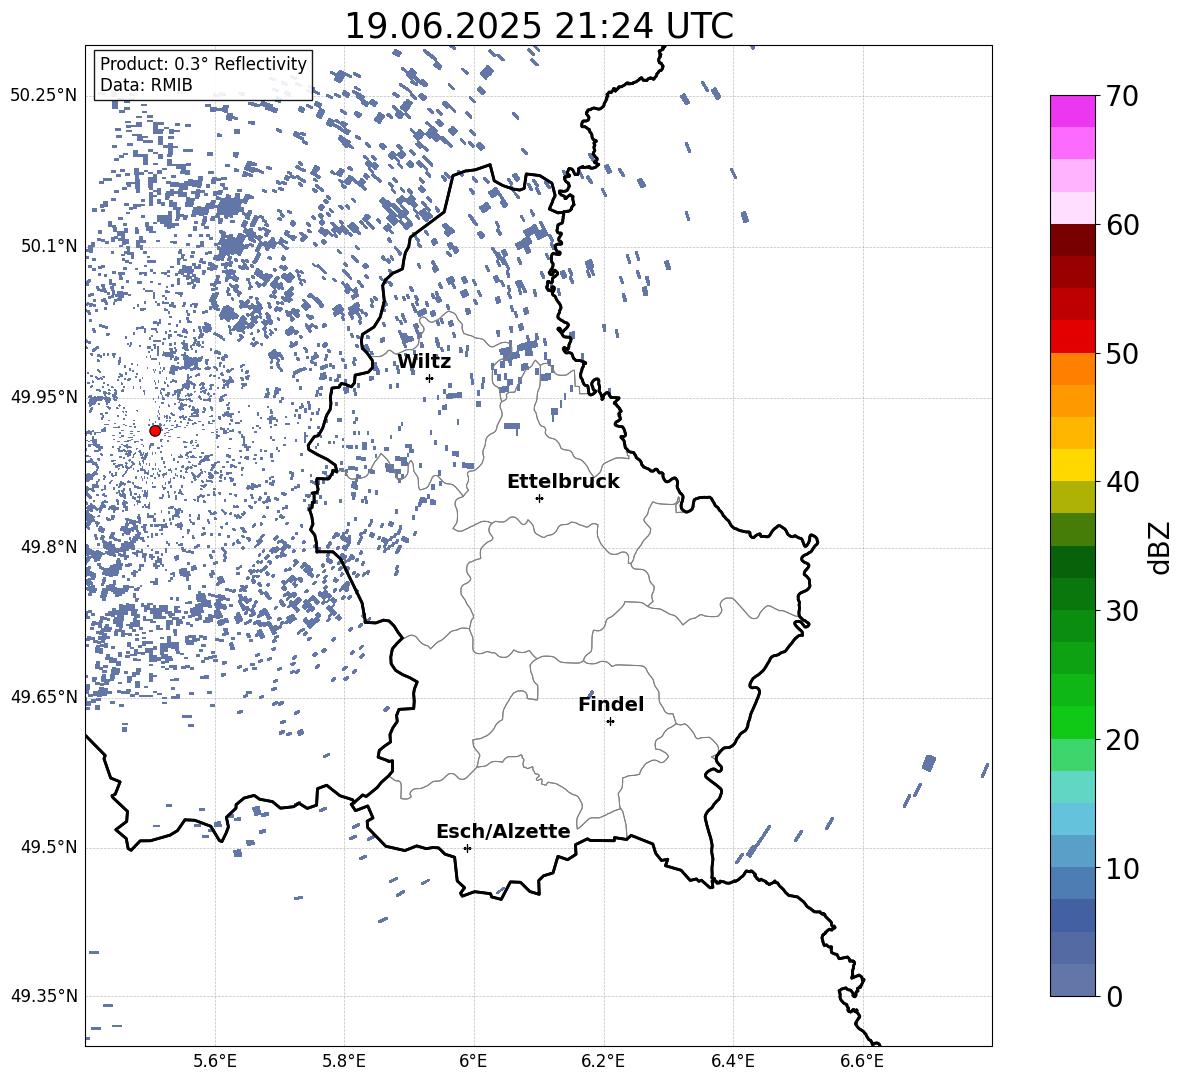The height and width of the screenshot is (1081, 1184).
Task: Click the Data: RMIB text
Action: point(146,85)
